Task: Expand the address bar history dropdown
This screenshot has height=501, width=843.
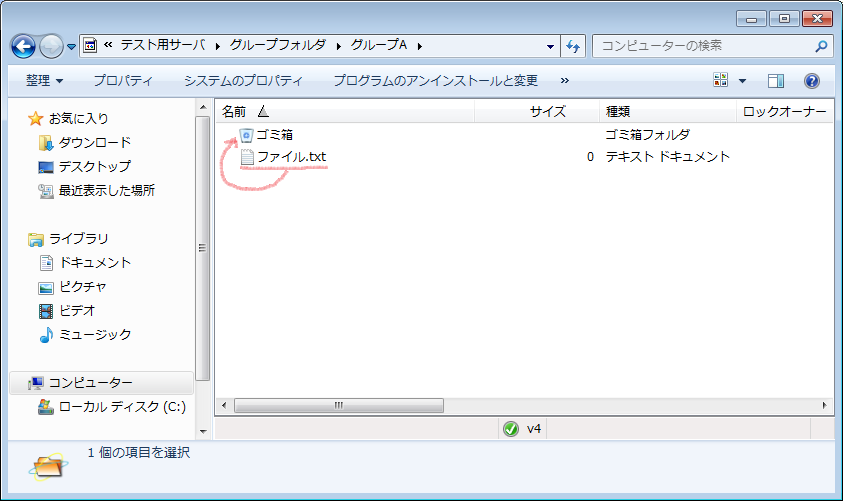Action: 550,46
